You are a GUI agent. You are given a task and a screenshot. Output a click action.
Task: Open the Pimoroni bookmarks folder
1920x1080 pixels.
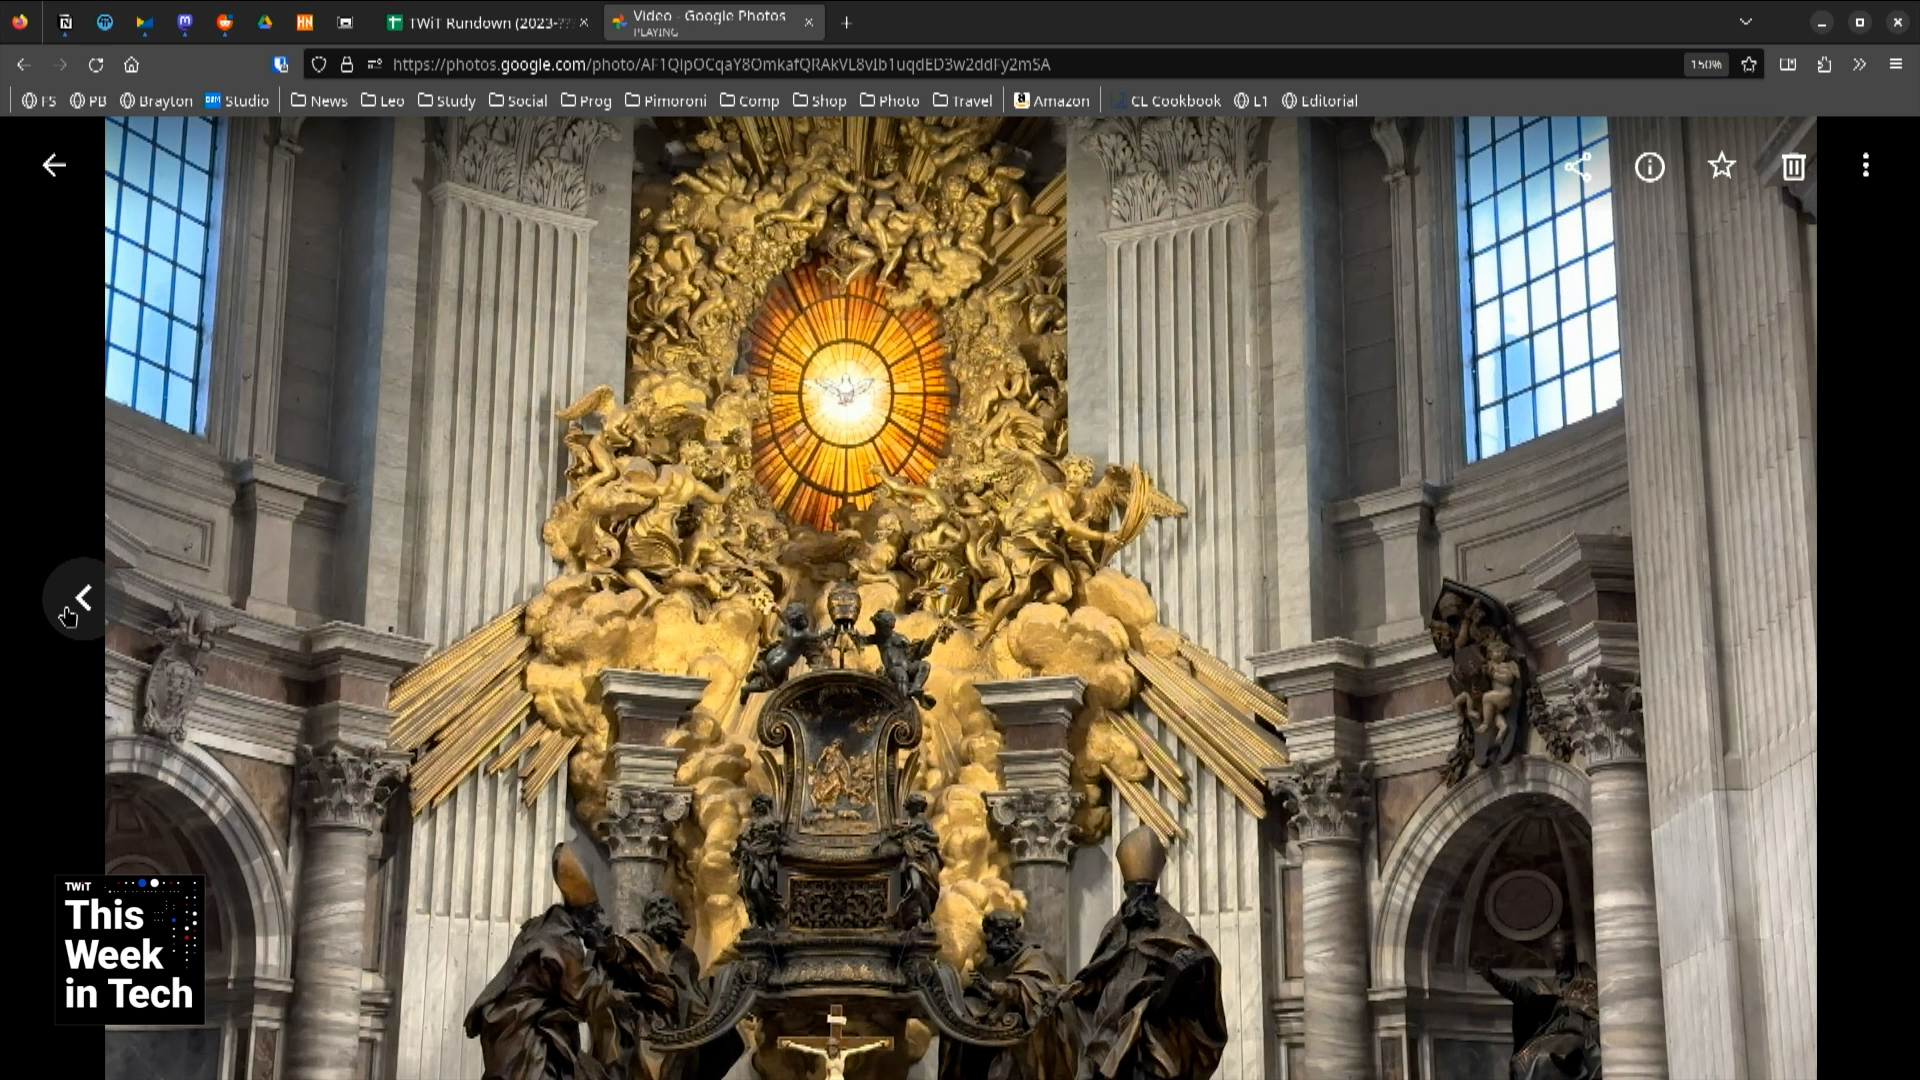(665, 100)
